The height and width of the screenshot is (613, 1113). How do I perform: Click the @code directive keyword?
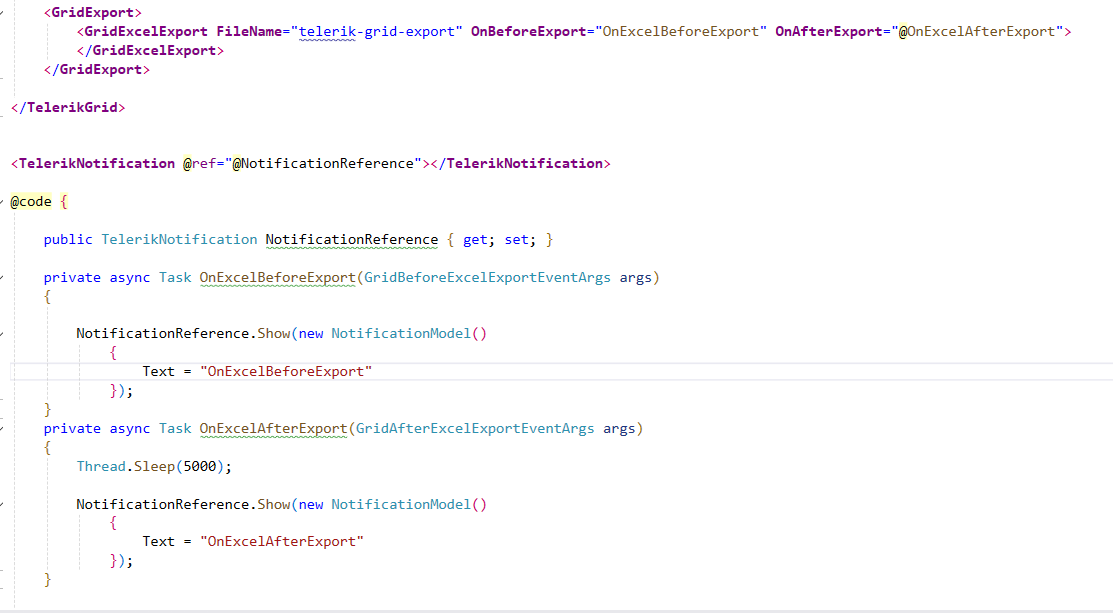point(30,201)
